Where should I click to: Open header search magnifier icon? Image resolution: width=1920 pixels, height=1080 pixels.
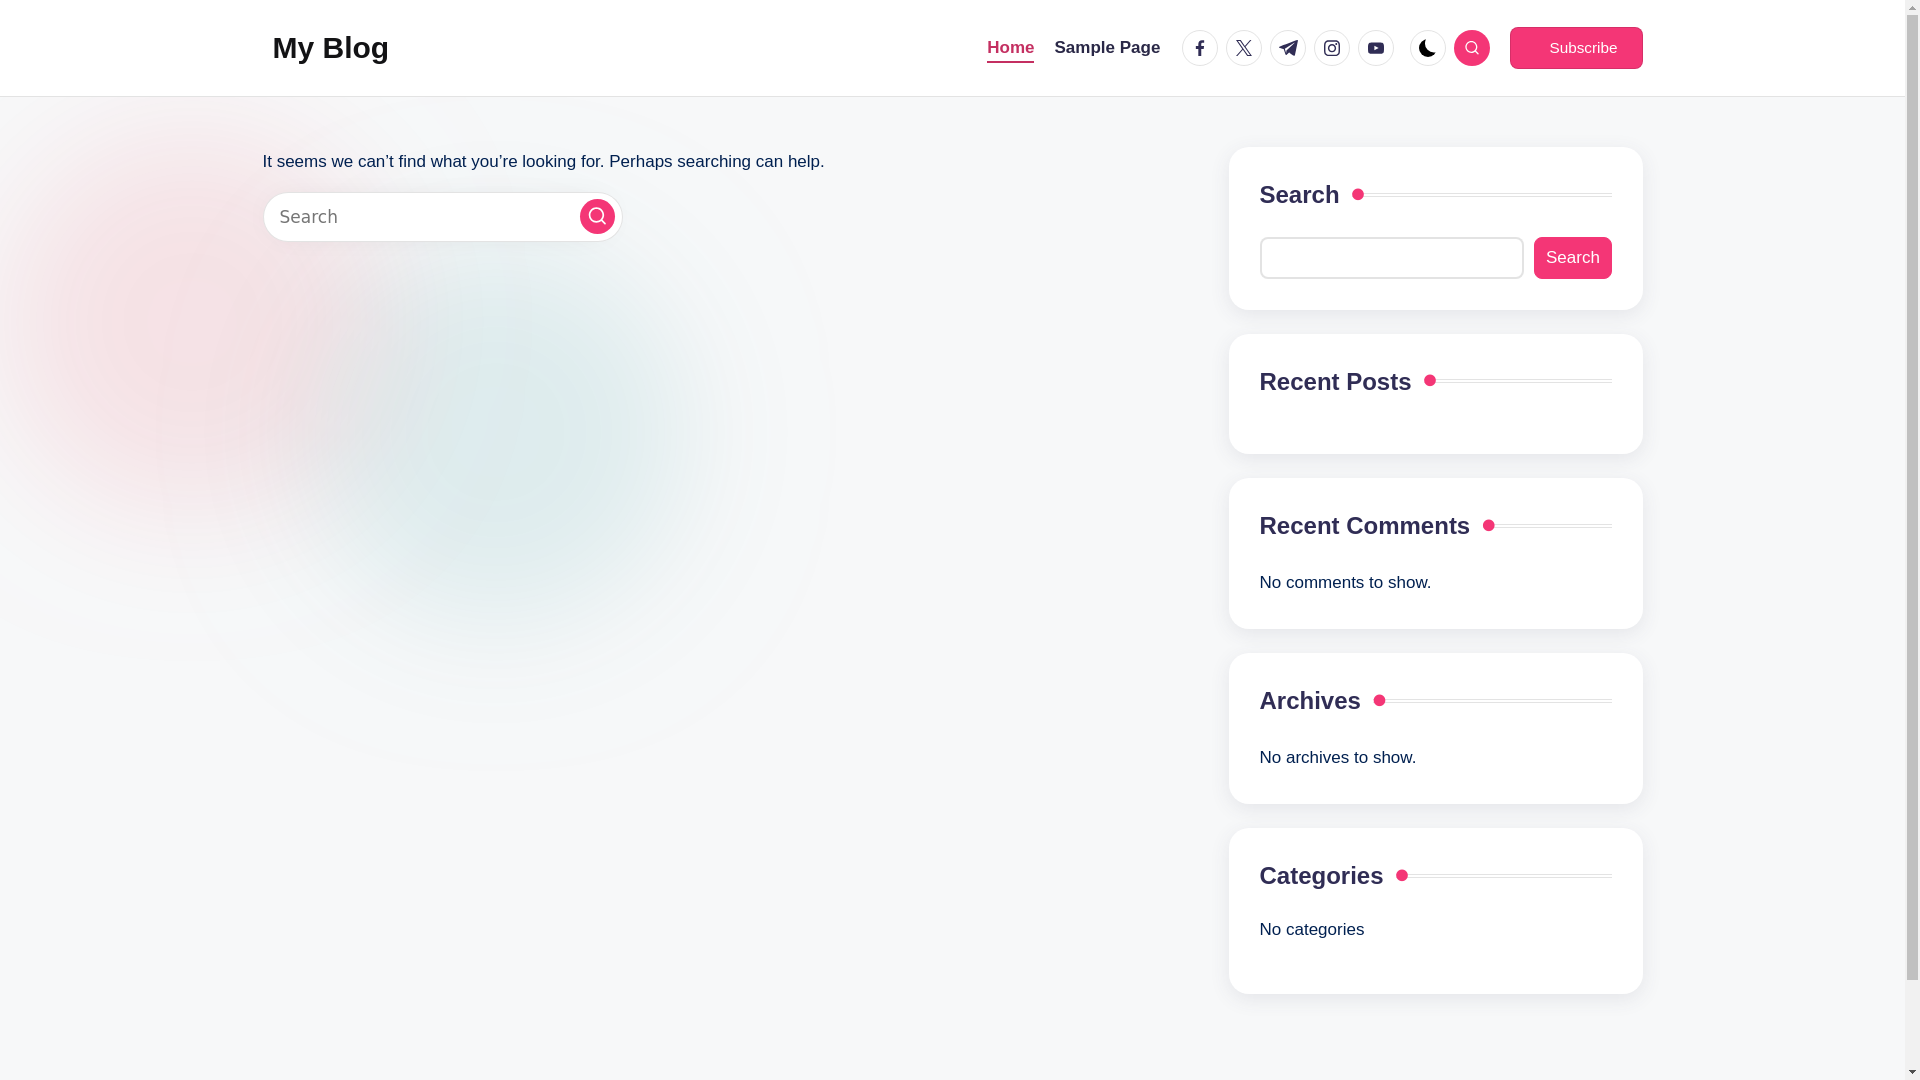pos(1472,48)
